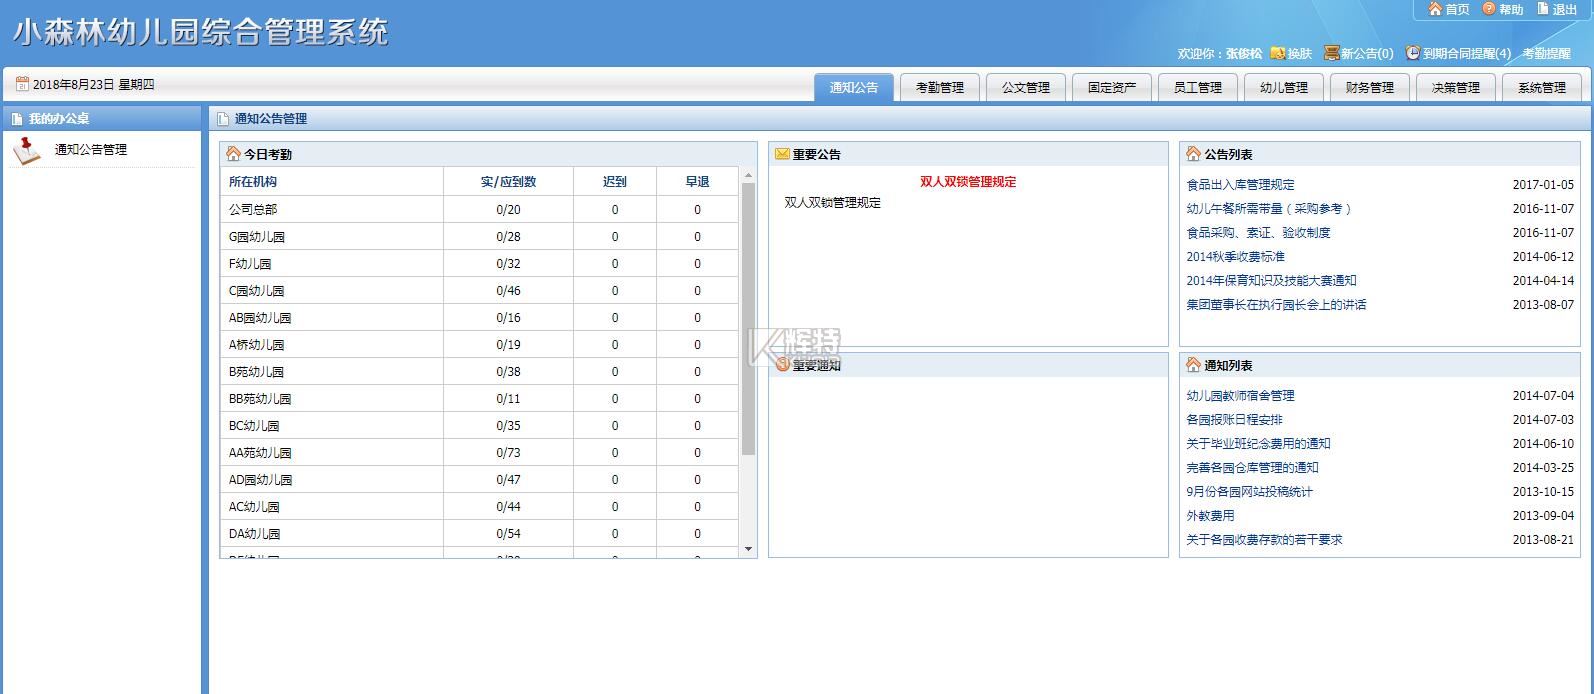Image resolution: width=1594 pixels, height=694 pixels.
Task: Open the red 双人双锁管理规定 announcement title
Action: 967,182
